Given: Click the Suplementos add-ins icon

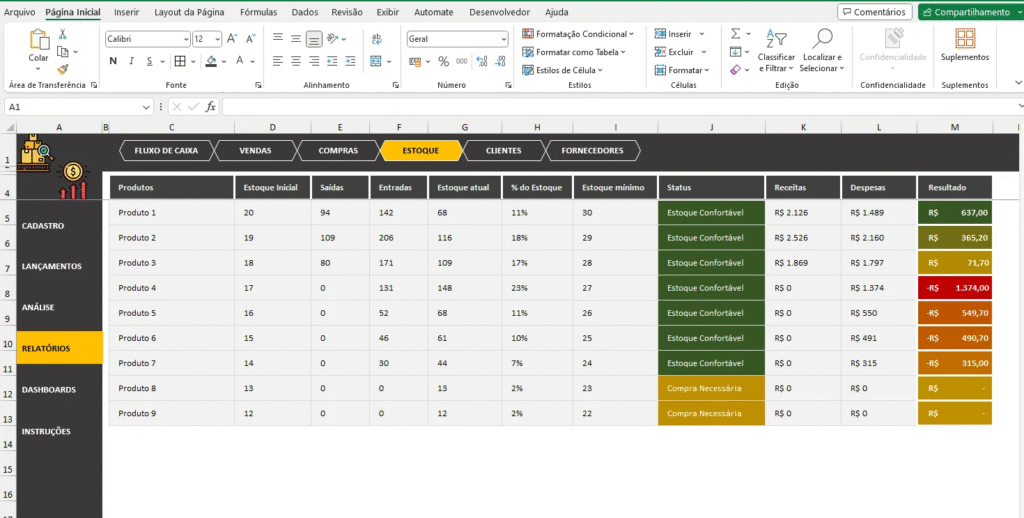Looking at the screenshot, I should tap(965, 39).
